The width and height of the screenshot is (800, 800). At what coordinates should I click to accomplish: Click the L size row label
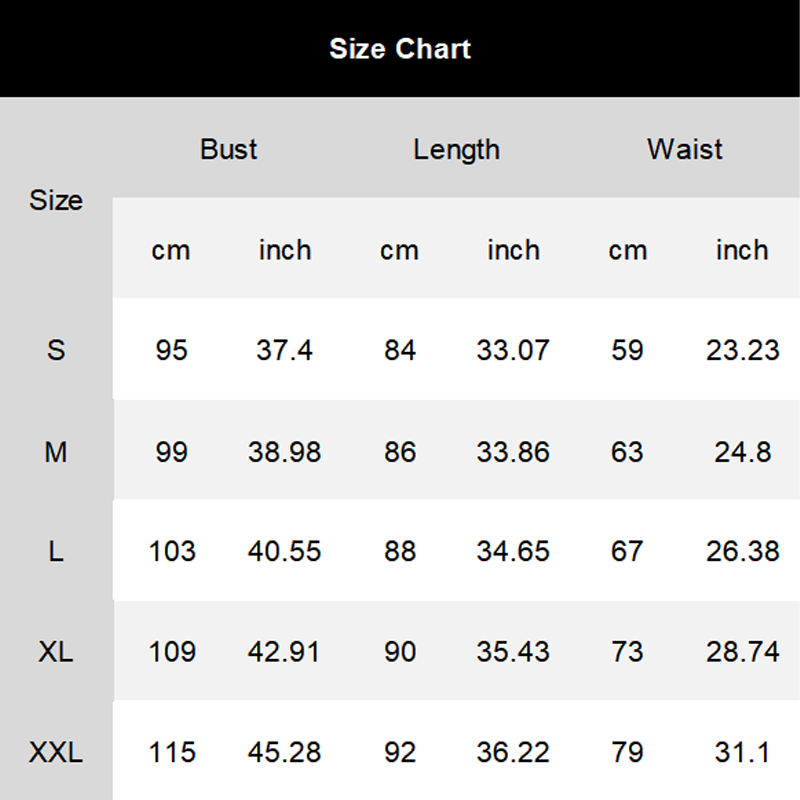(56, 552)
